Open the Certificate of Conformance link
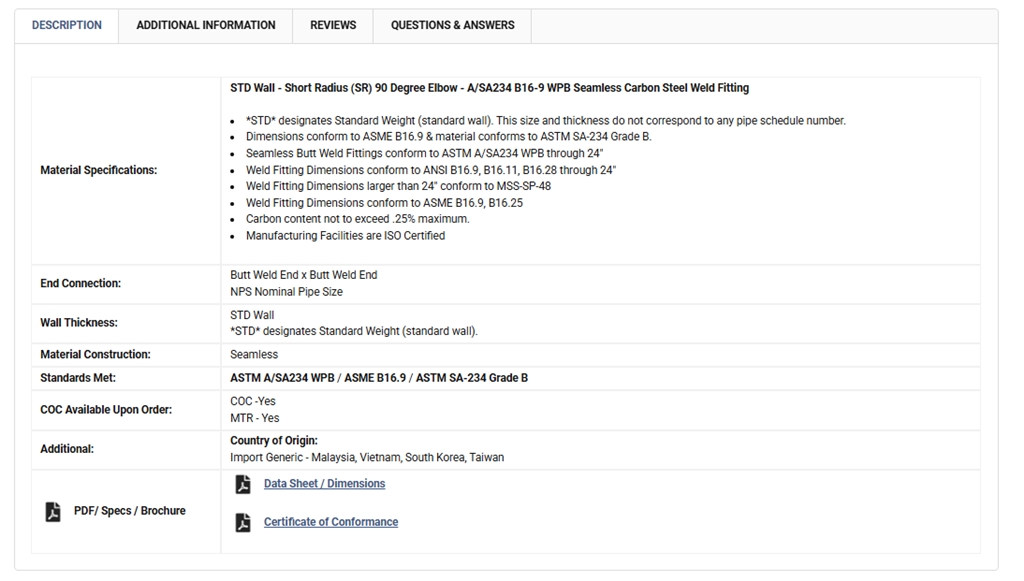Viewport: 1024px width, 581px height. pyautogui.click(x=331, y=522)
